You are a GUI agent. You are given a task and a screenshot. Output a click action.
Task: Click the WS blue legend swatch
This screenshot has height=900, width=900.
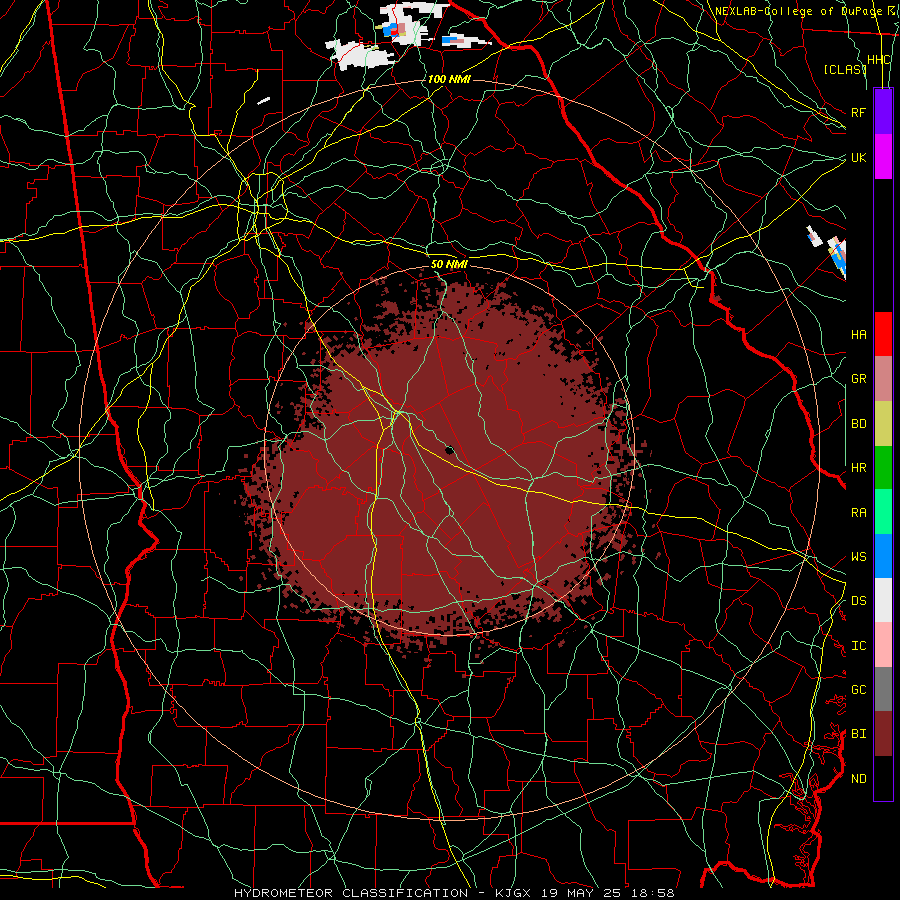pos(883,556)
